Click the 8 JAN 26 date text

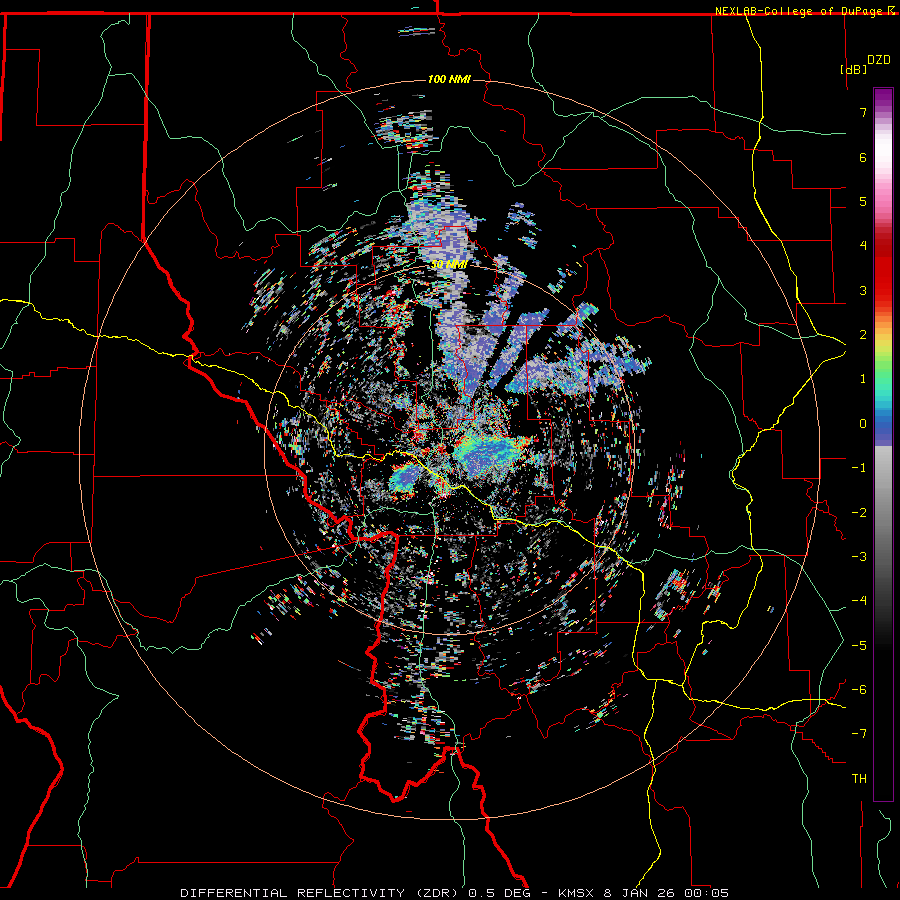(x=638, y=893)
